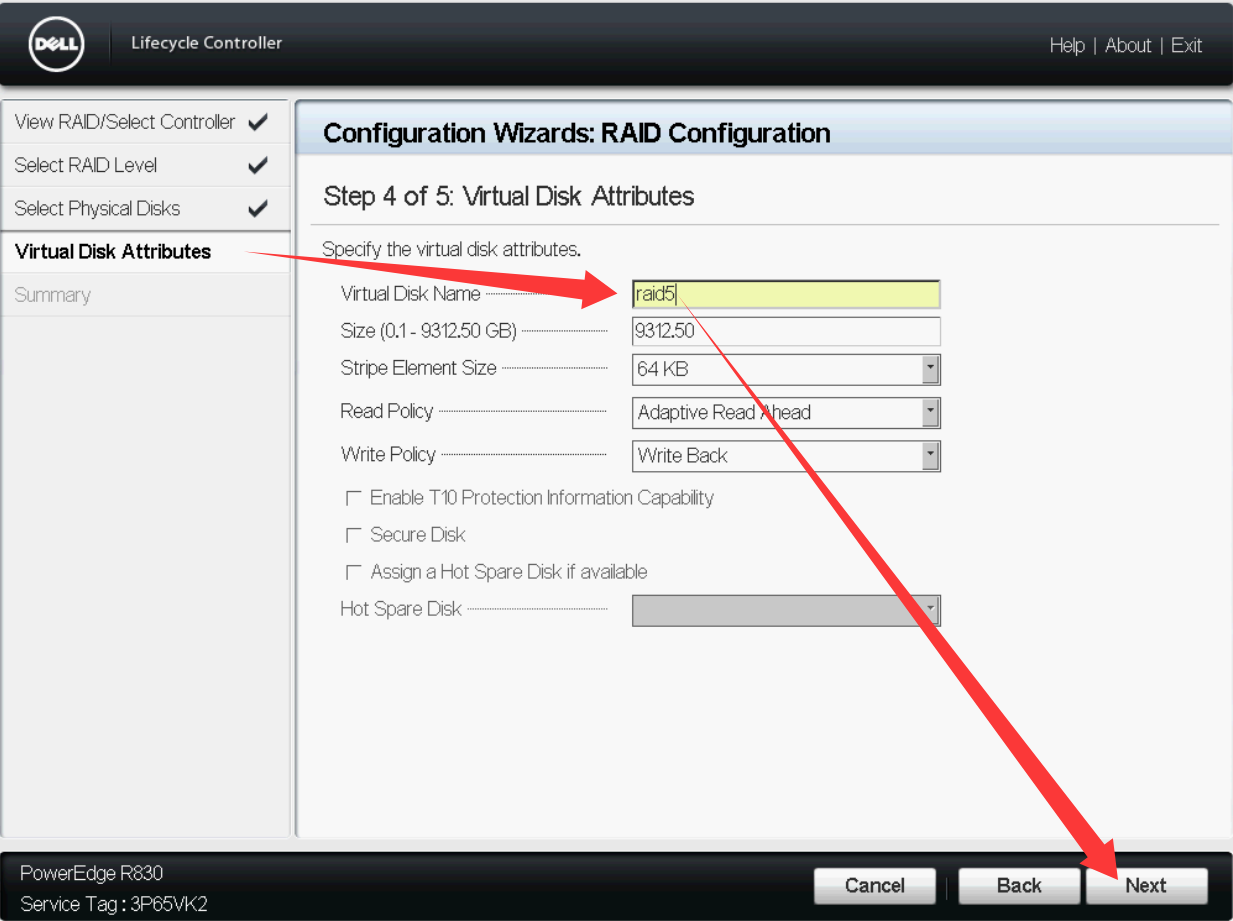
Task: Open the Write Policy dropdown
Action: [930, 456]
